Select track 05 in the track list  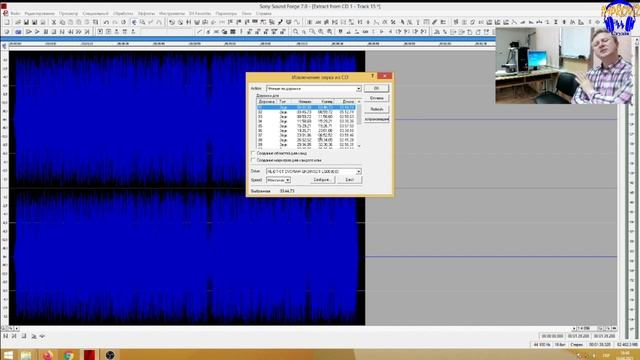306,126
